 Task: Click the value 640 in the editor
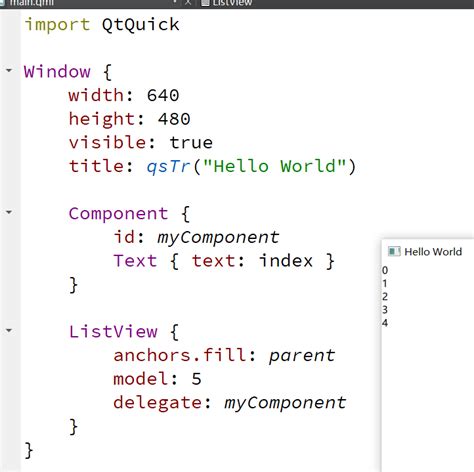tap(163, 96)
